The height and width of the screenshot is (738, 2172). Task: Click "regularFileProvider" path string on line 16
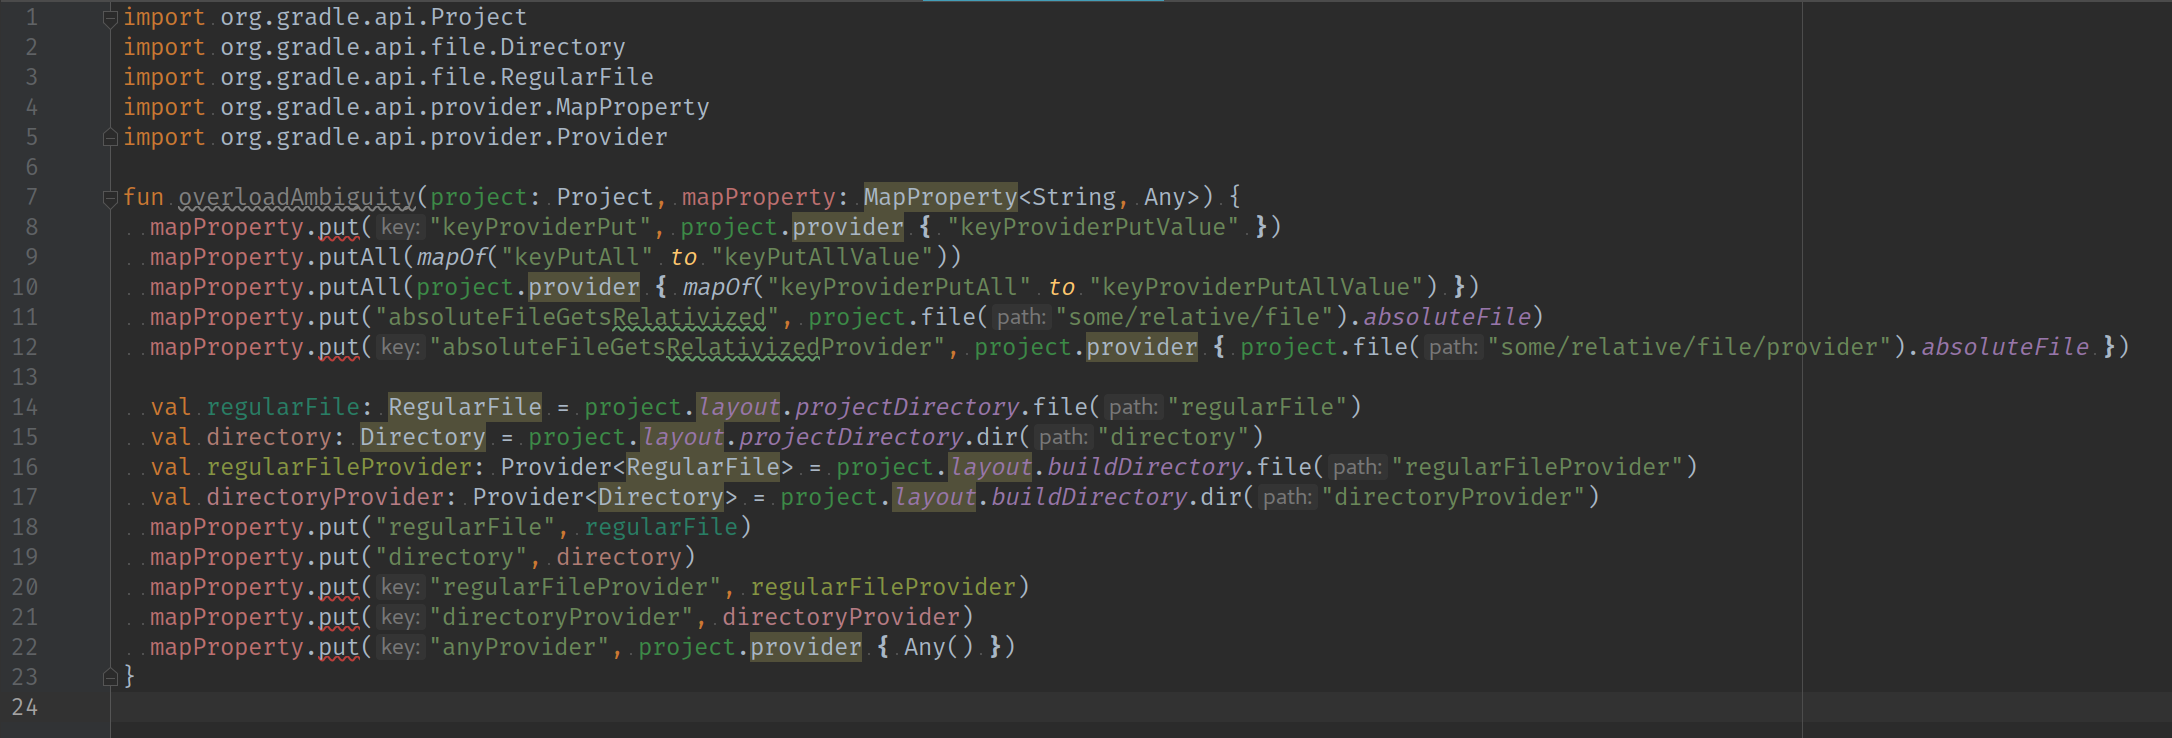click(1538, 467)
